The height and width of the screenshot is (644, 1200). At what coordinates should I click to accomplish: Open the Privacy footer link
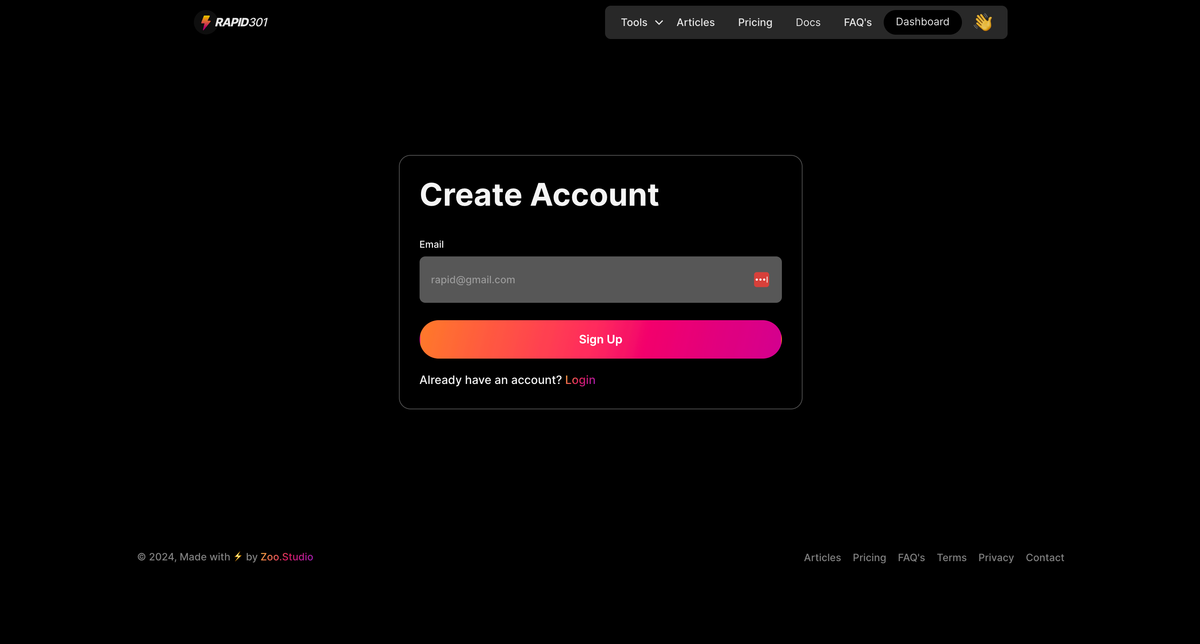tap(996, 558)
